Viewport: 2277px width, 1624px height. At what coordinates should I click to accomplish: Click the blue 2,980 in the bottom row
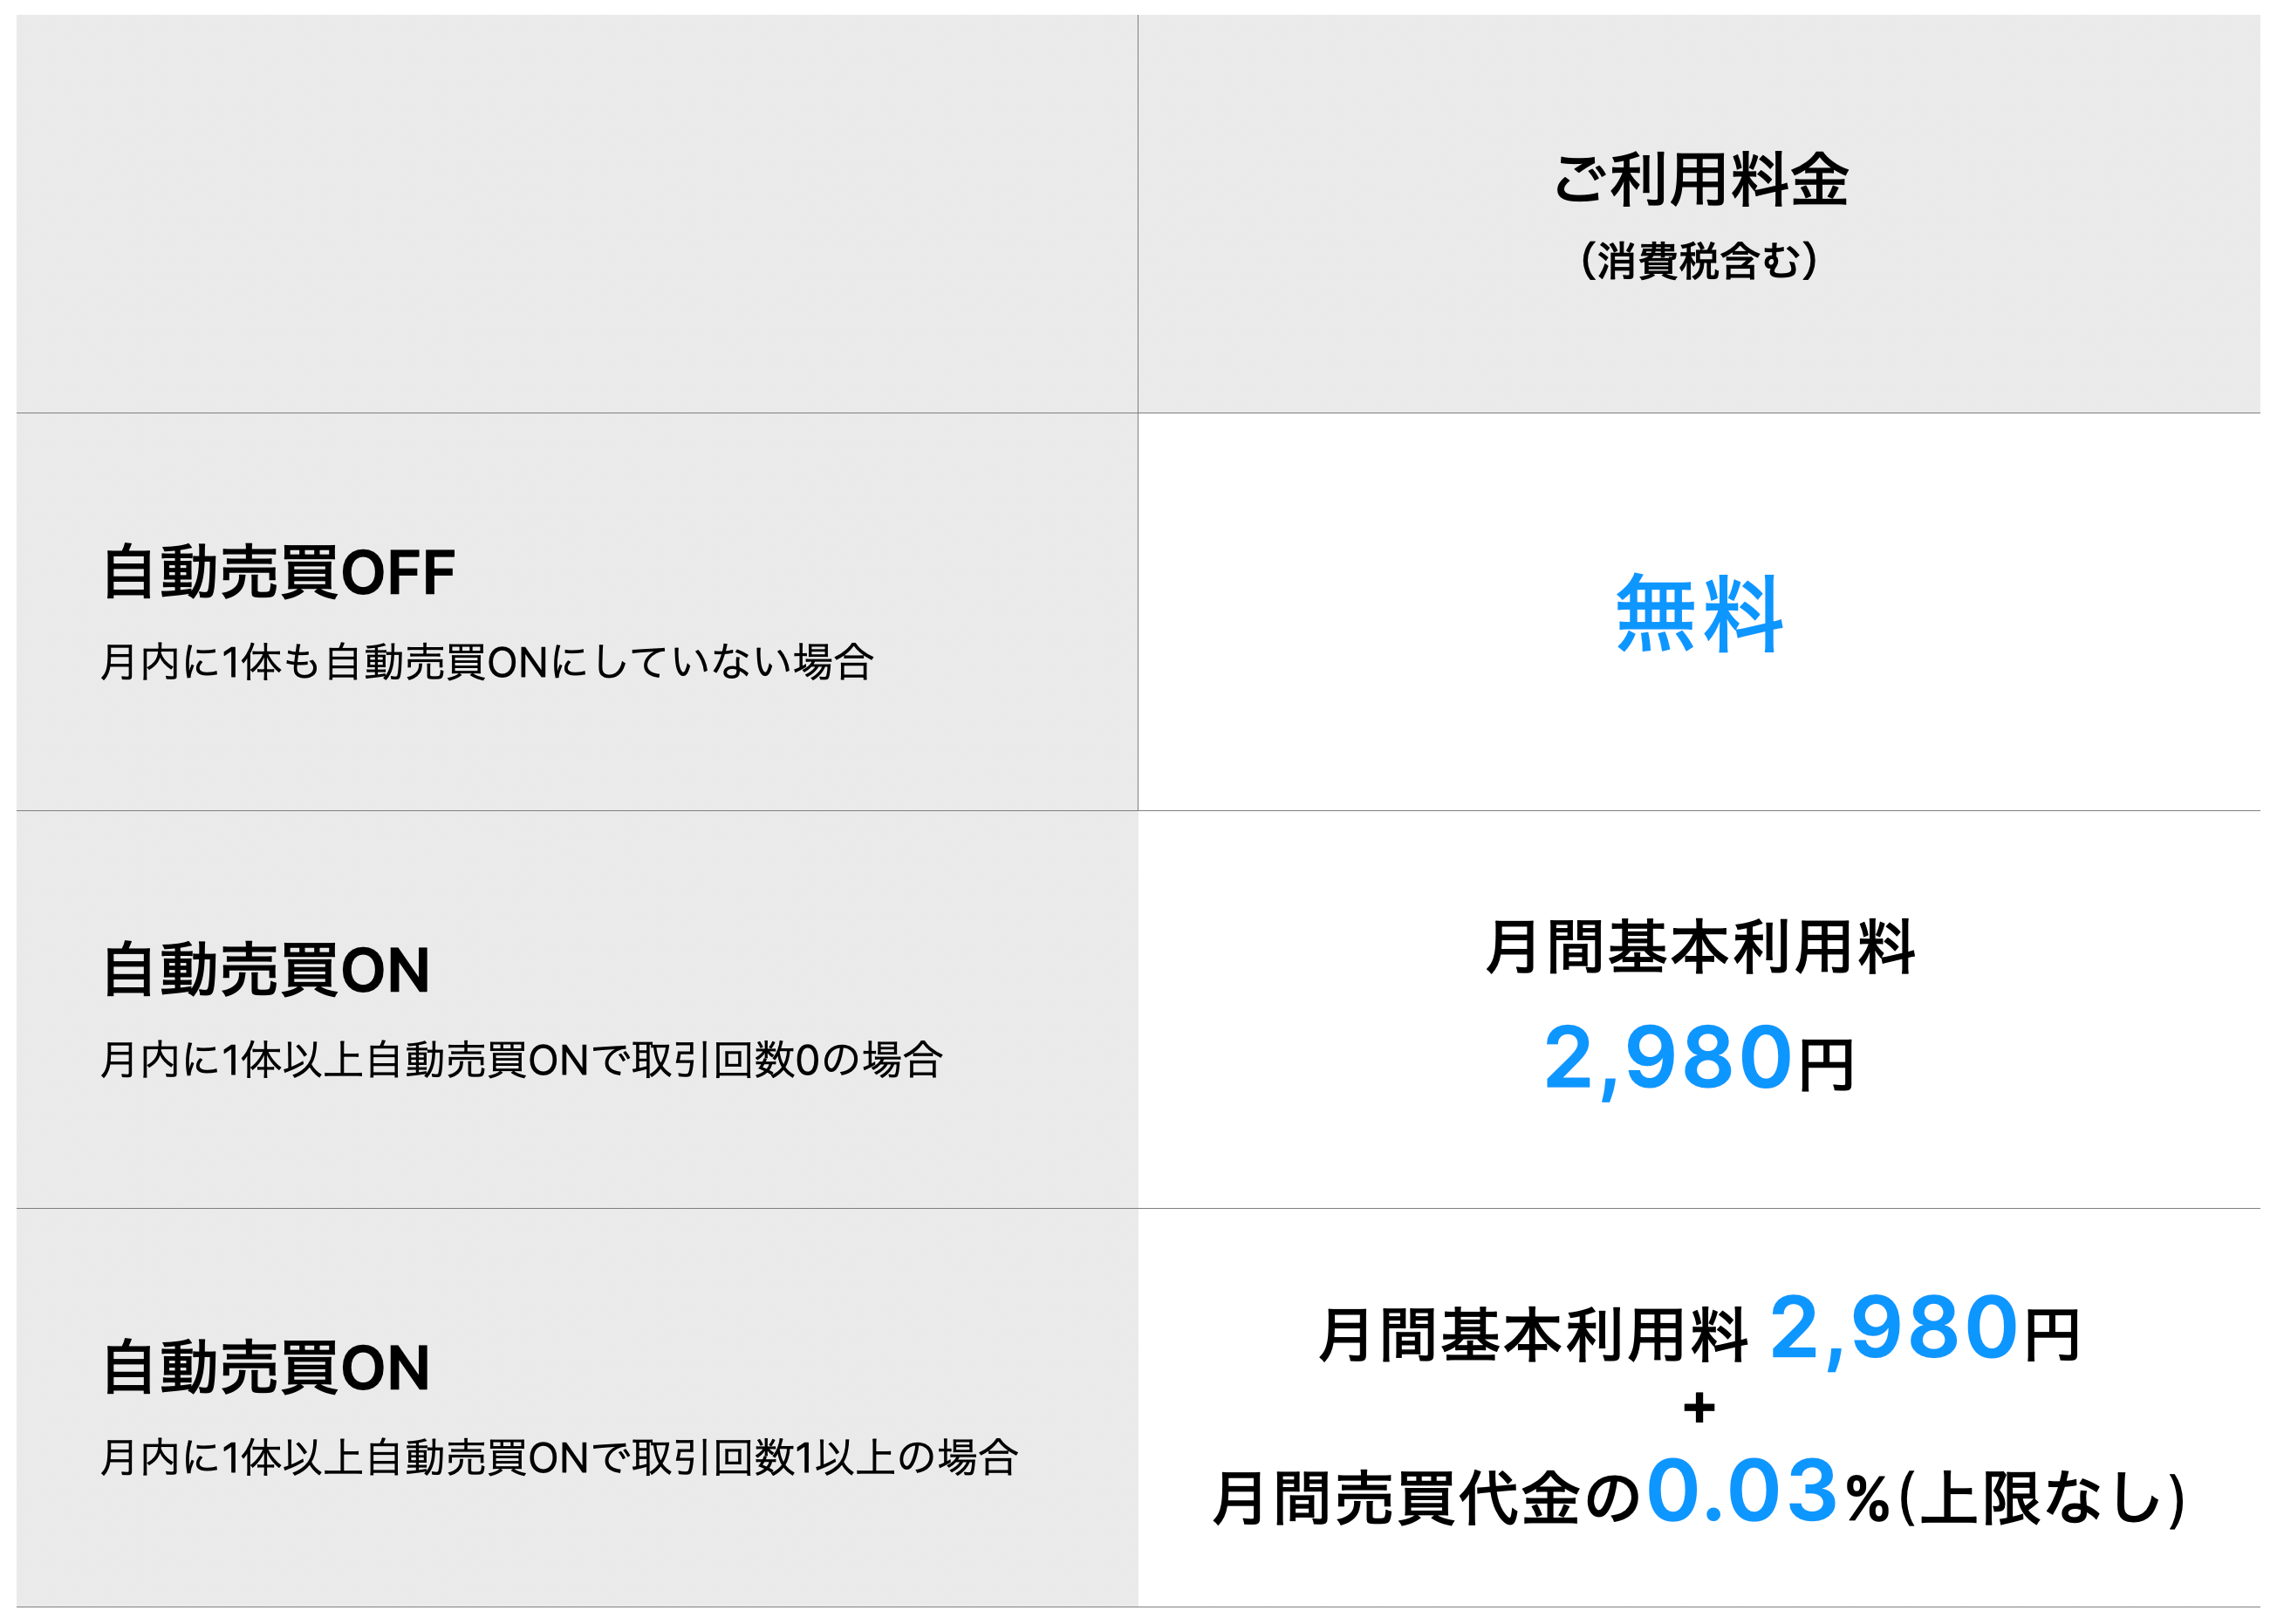click(x=1893, y=1329)
